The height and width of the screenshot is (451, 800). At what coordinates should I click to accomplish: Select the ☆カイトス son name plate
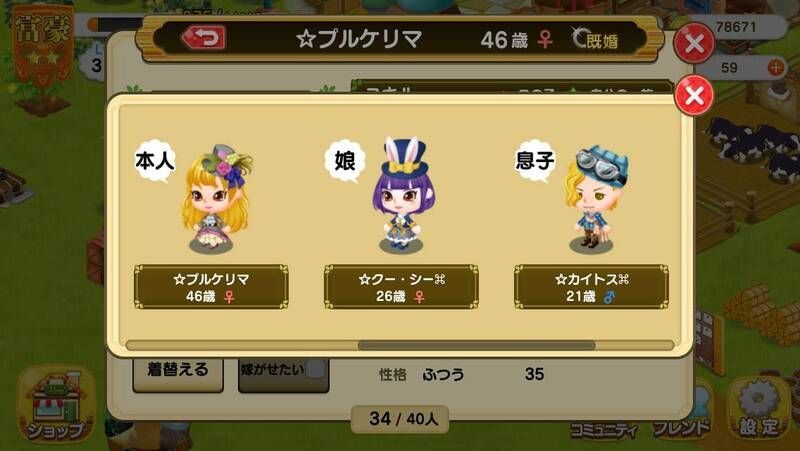click(x=591, y=287)
